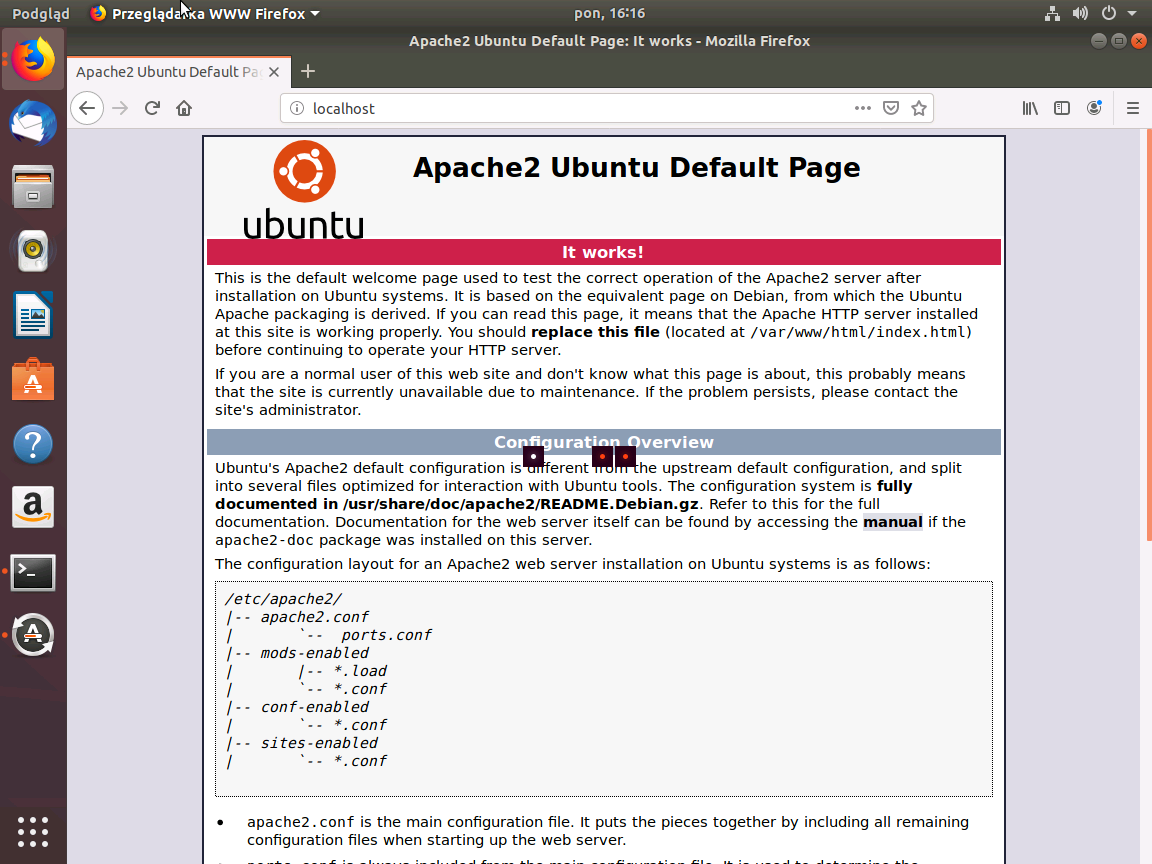1152x864 pixels.
Task: Launch Firefox from the dock
Action: (33, 59)
